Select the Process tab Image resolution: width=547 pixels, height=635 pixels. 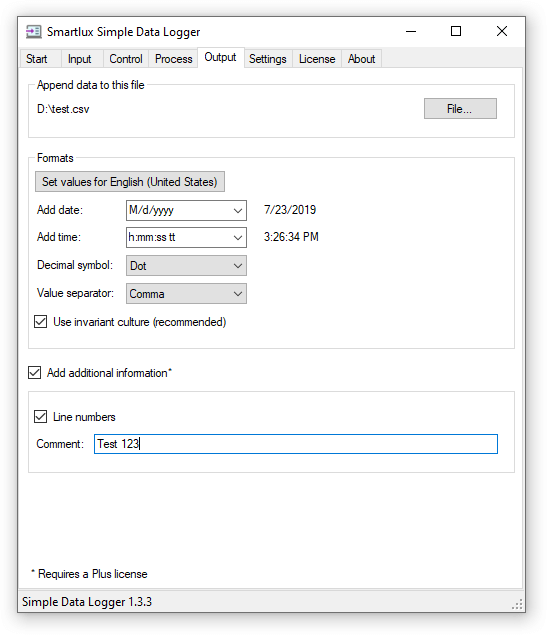tap(173, 59)
